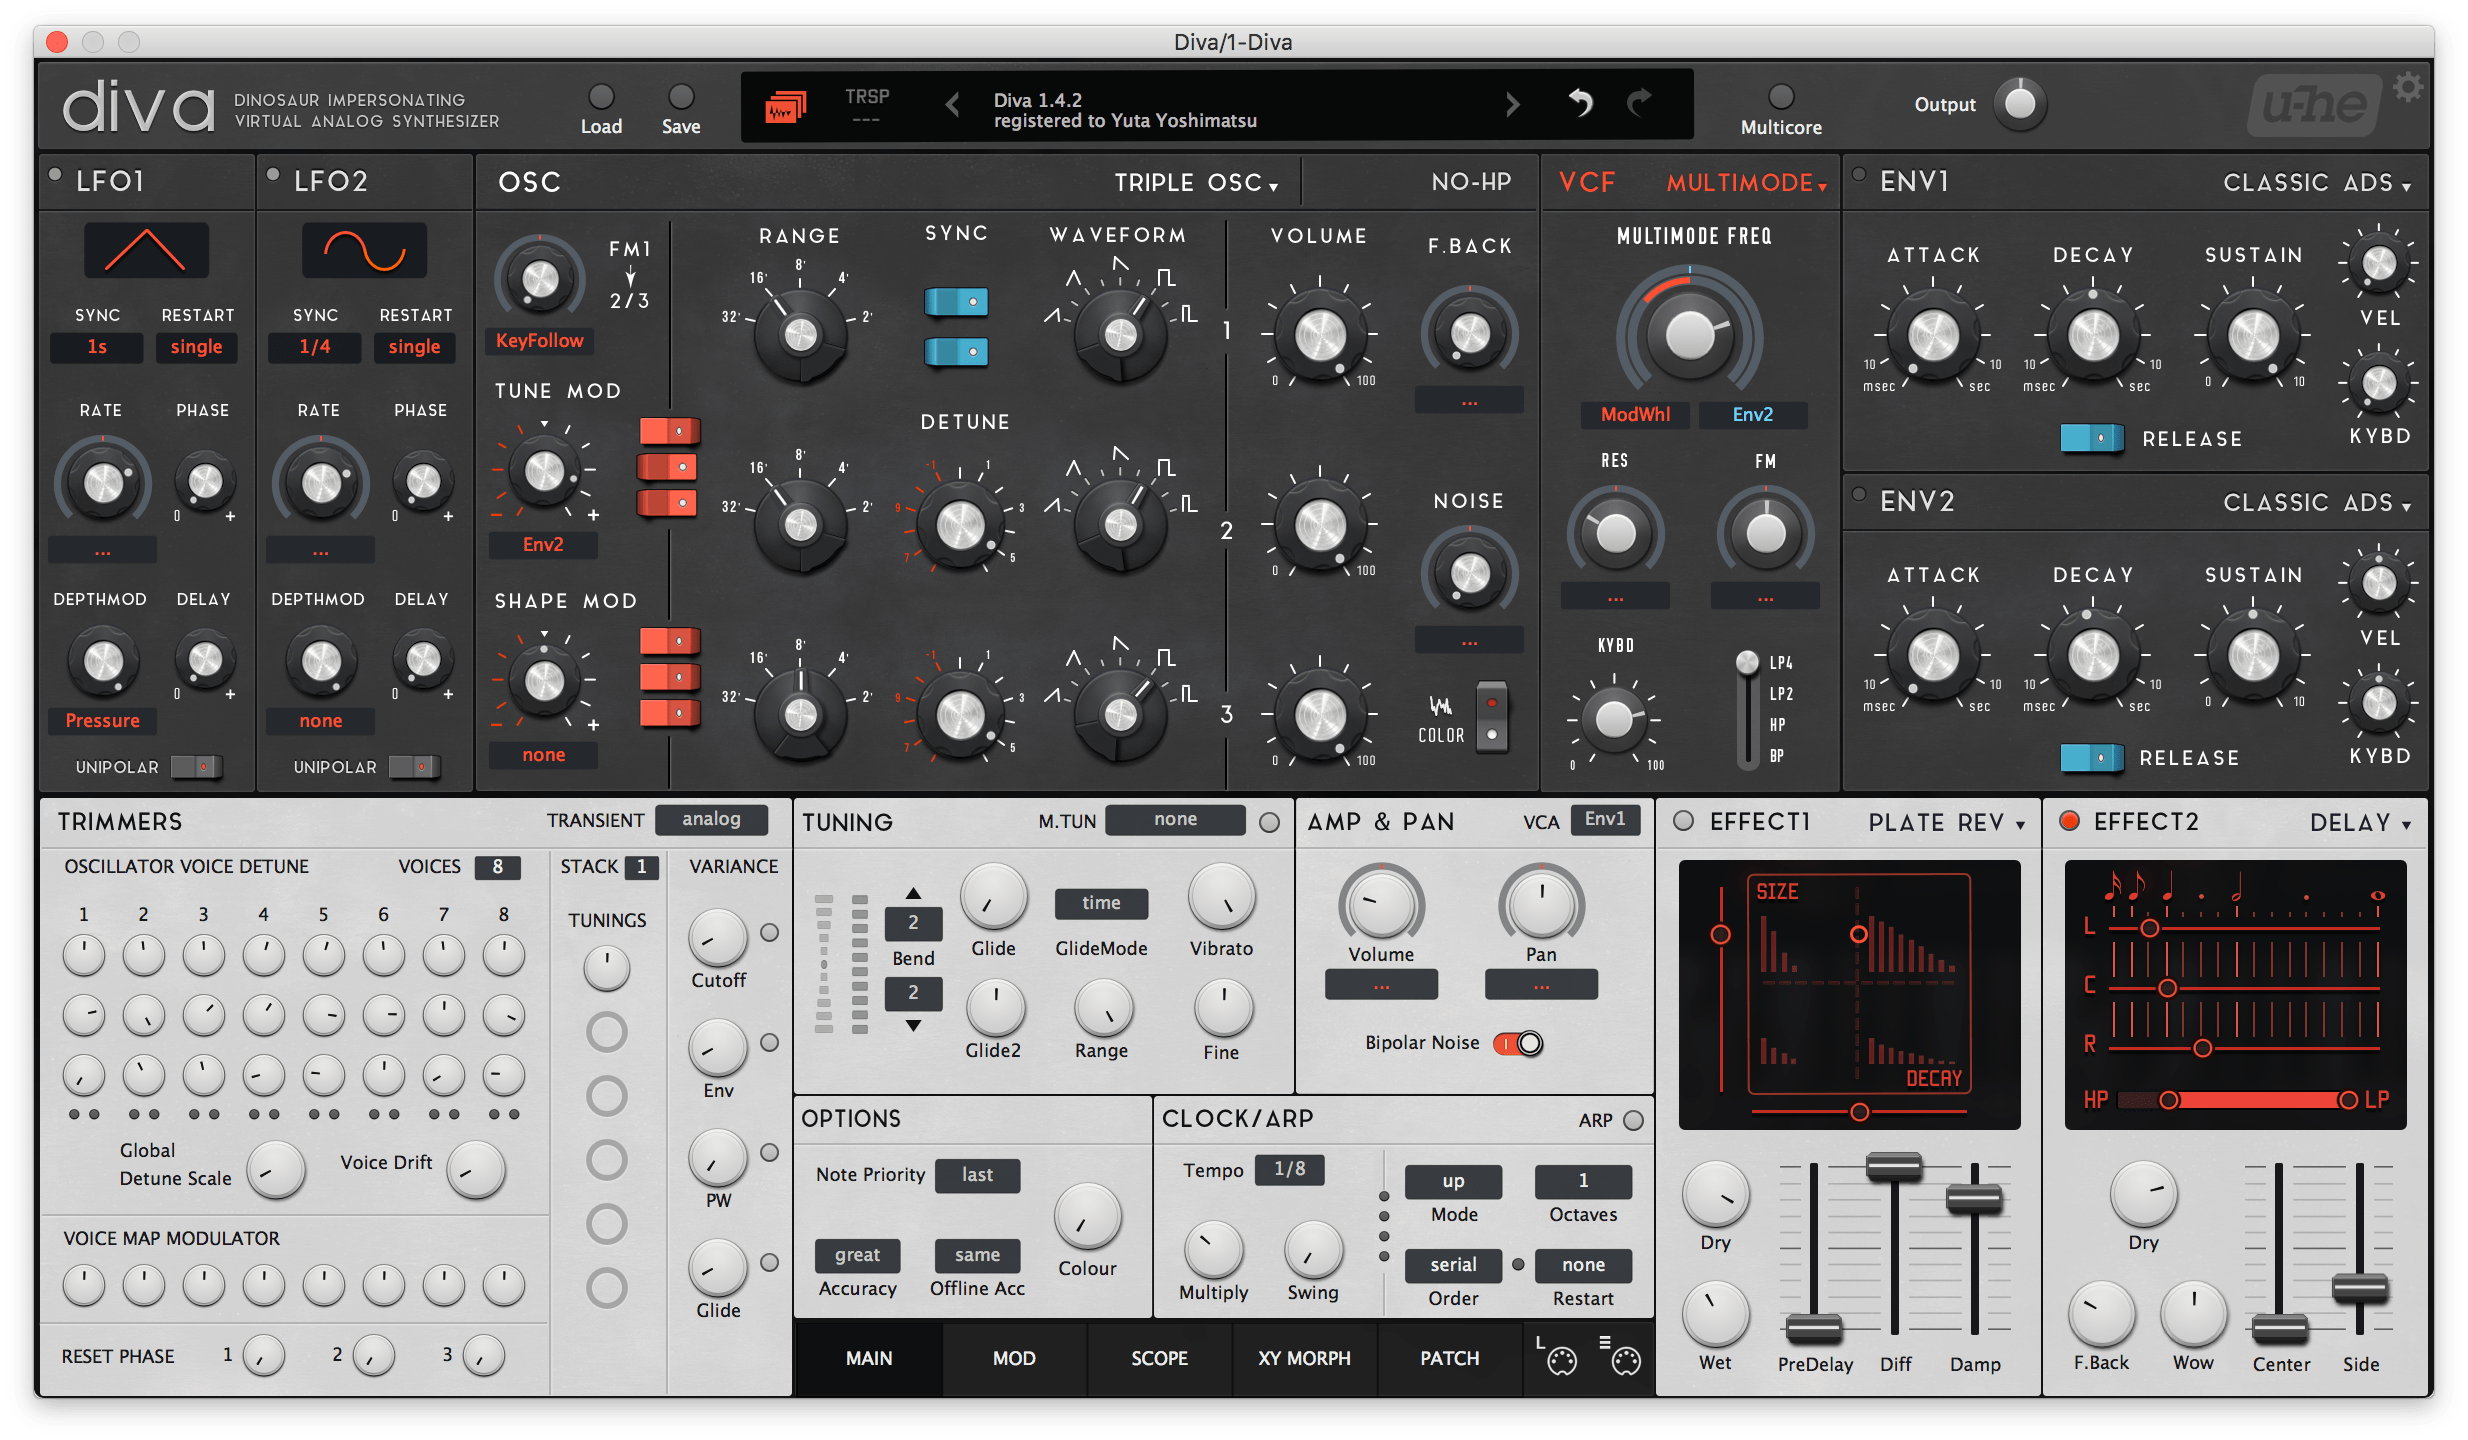Select LFO2 sine waveform display
2468x1440 pixels.
(x=364, y=250)
